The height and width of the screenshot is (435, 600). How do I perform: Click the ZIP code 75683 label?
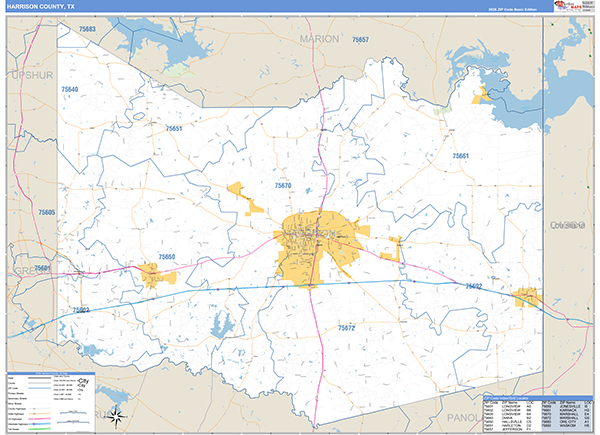86,29
